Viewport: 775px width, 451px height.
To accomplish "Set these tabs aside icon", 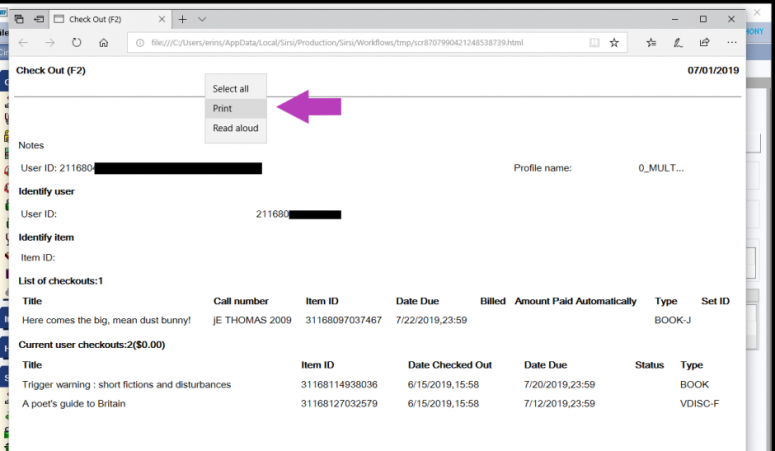I will click(x=39, y=19).
